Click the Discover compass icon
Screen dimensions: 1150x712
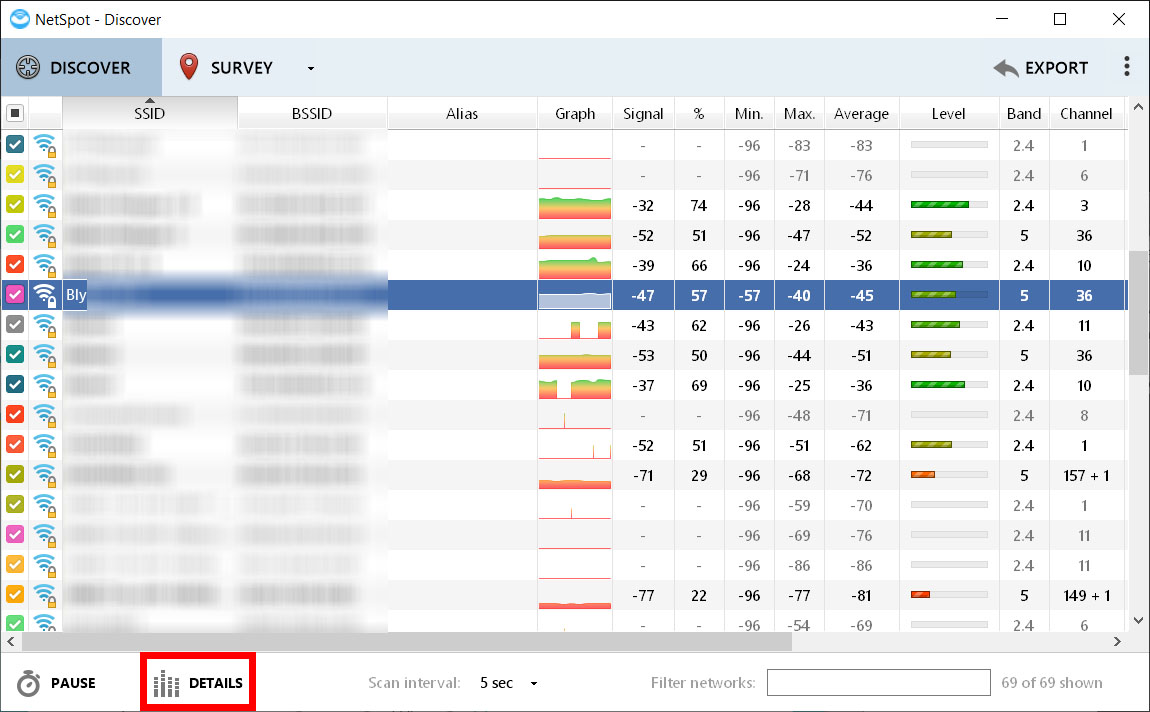pyautogui.click(x=28, y=68)
